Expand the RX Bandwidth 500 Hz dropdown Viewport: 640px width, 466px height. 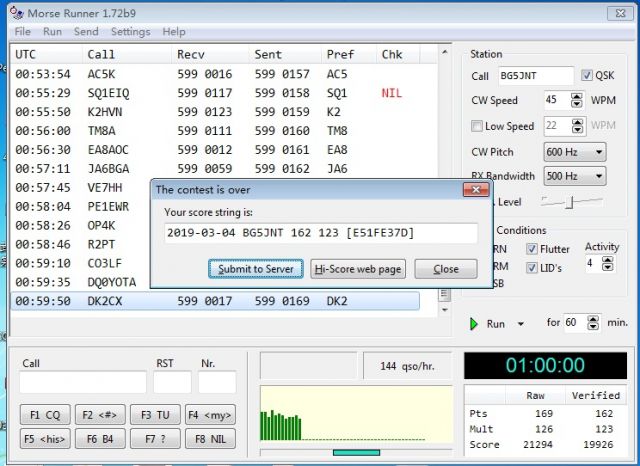(x=575, y=176)
